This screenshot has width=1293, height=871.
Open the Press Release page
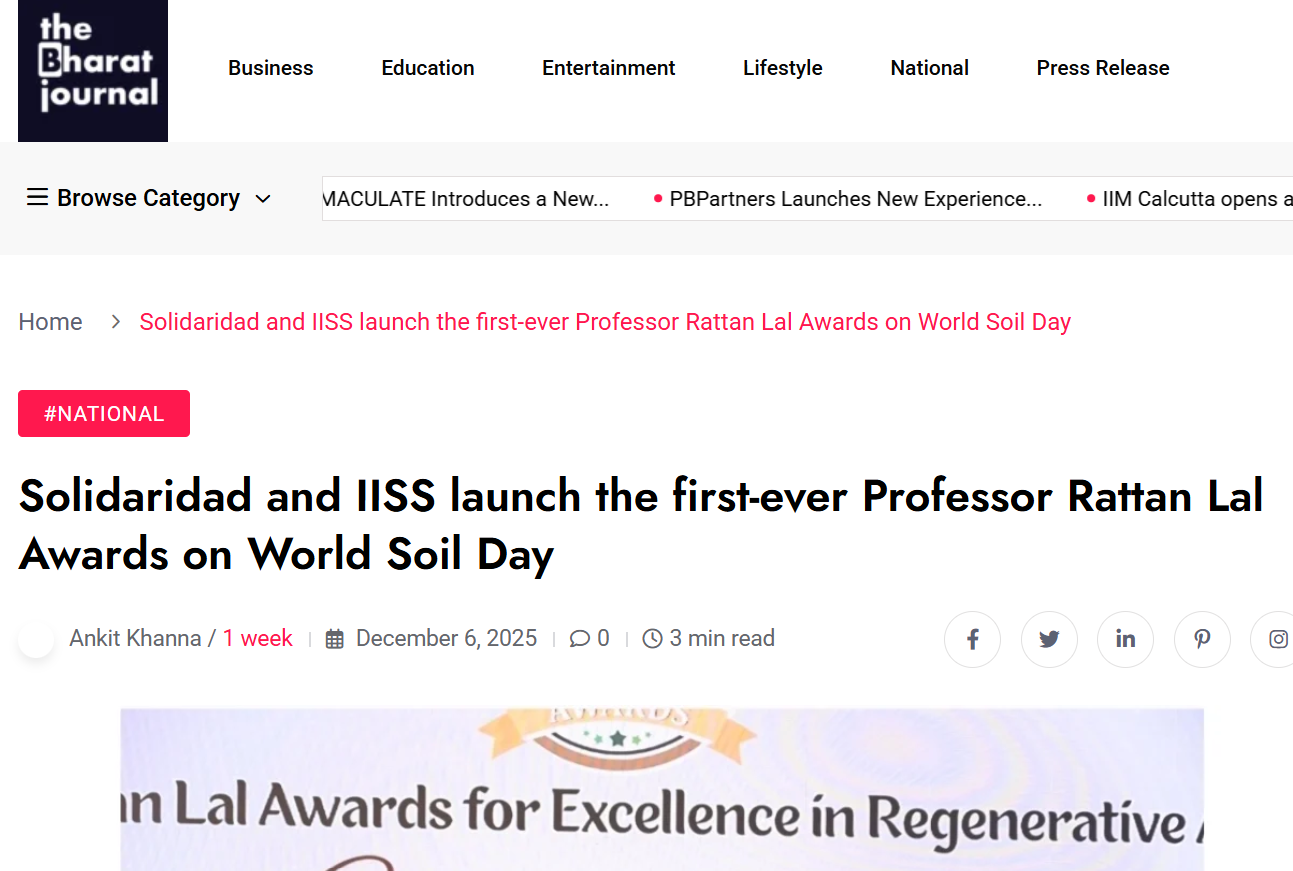[x=1102, y=68]
